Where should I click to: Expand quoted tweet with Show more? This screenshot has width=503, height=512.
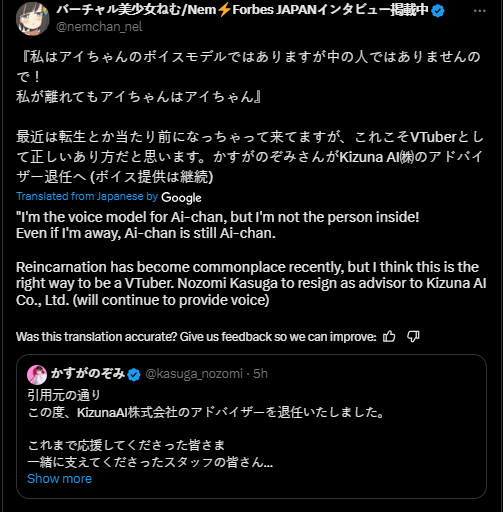(x=59, y=479)
